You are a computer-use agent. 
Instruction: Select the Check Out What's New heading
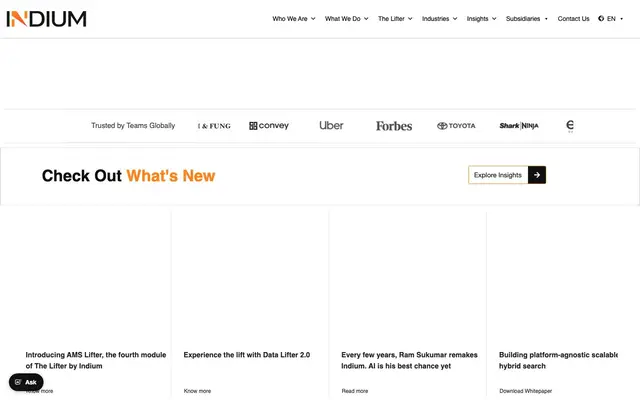pyautogui.click(x=129, y=176)
